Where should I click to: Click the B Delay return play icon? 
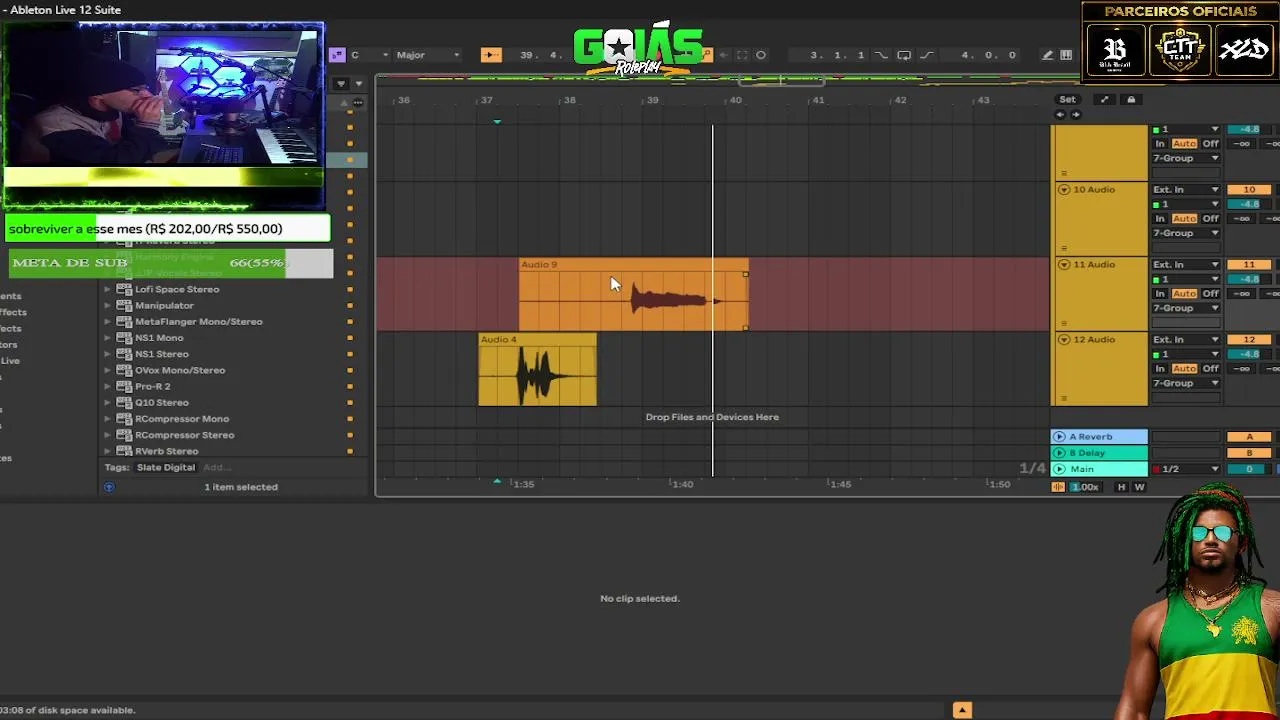[x=1059, y=453]
